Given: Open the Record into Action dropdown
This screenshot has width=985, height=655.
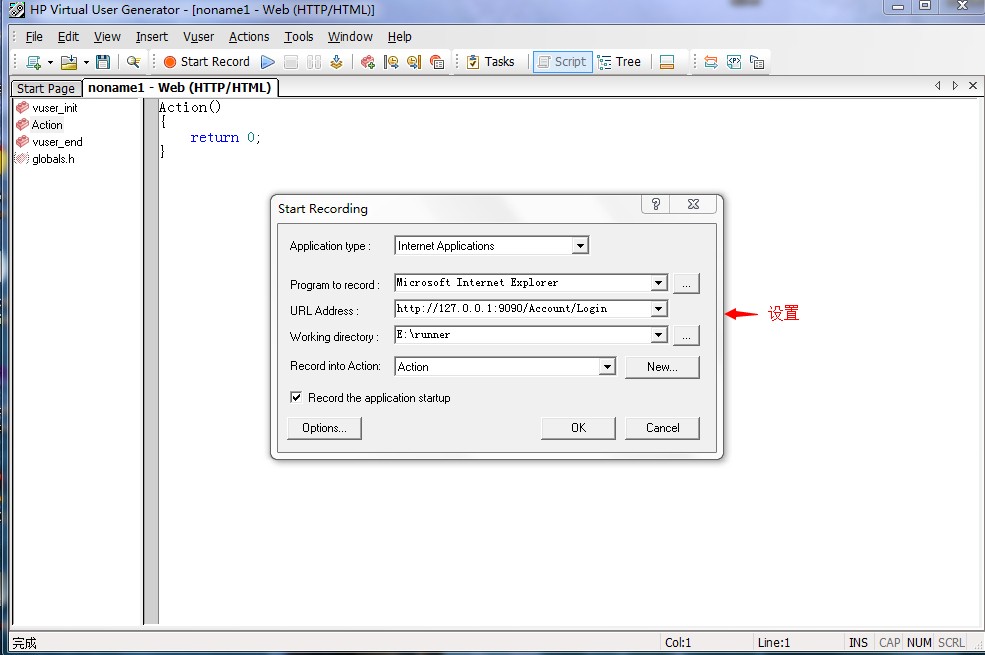Looking at the screenshot, I should (x=607, y=366).
